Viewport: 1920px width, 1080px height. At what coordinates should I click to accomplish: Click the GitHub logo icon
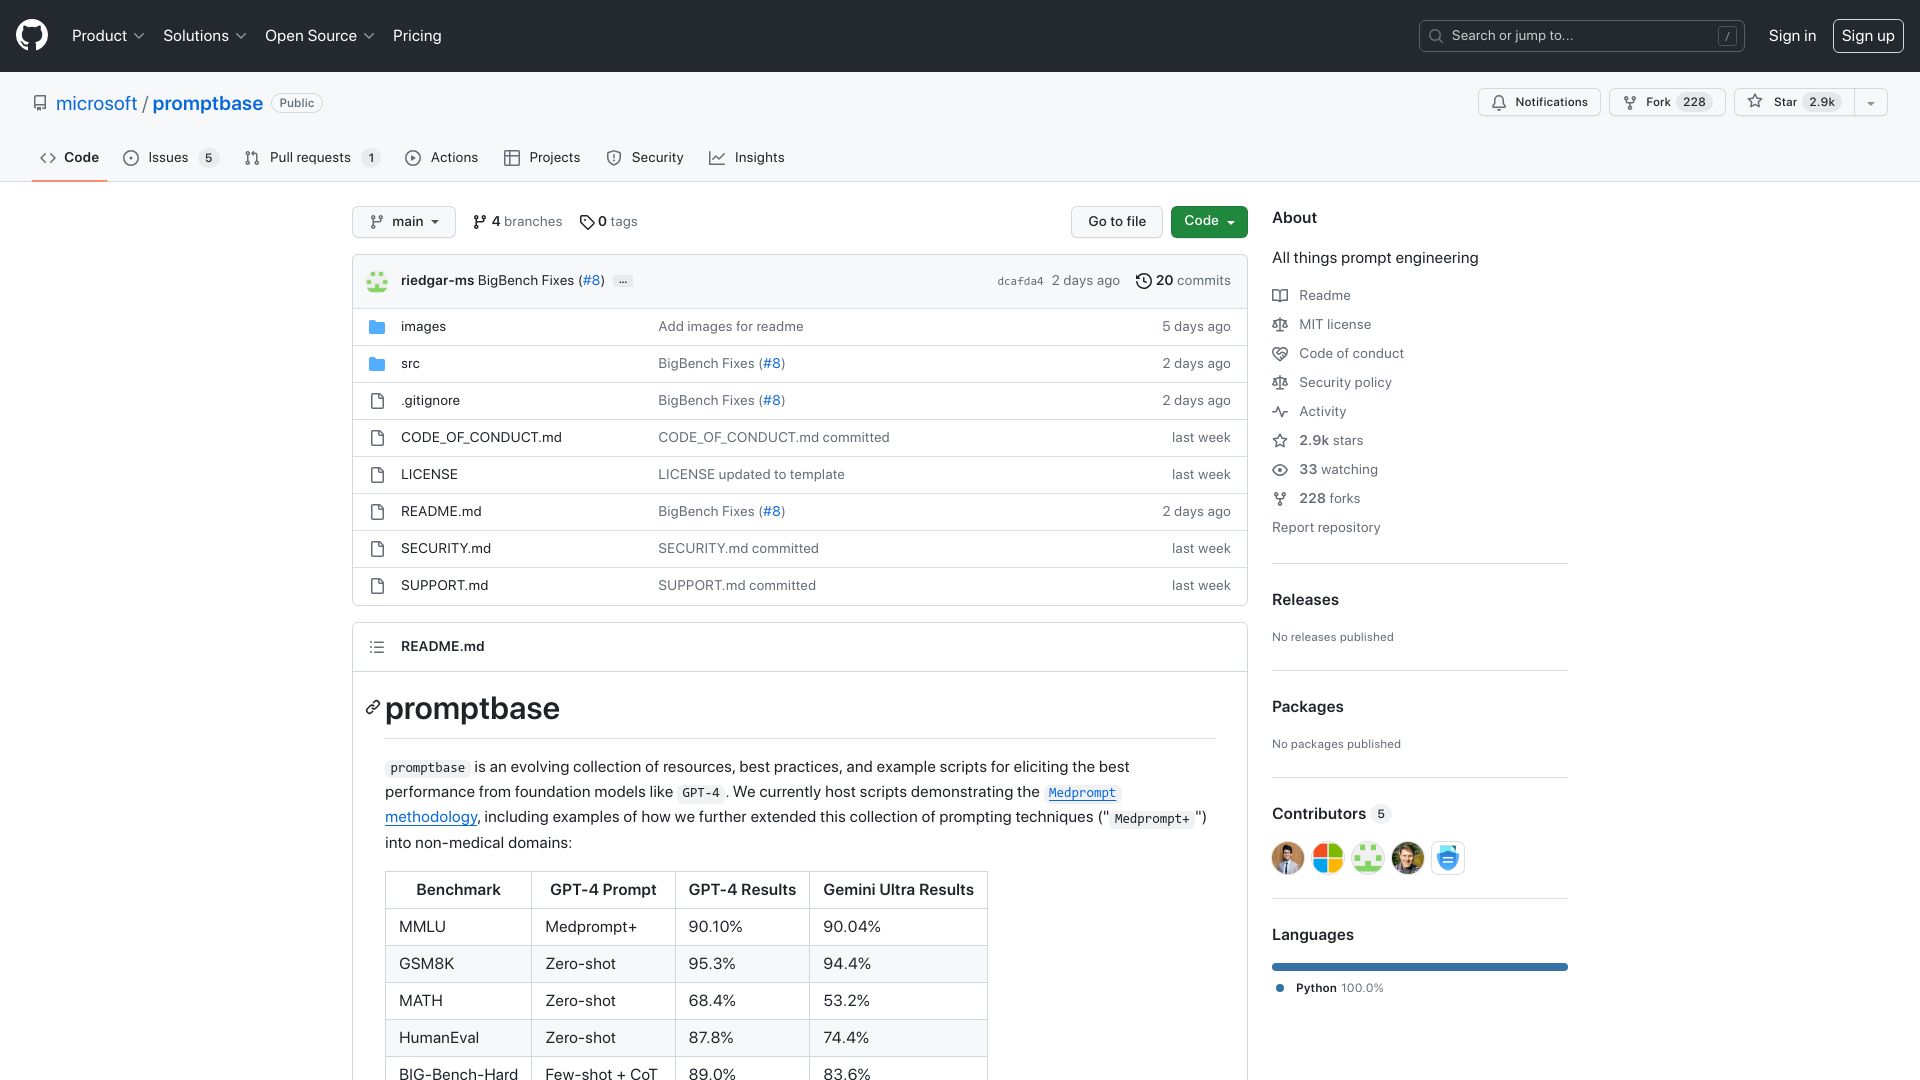[32, 36]
